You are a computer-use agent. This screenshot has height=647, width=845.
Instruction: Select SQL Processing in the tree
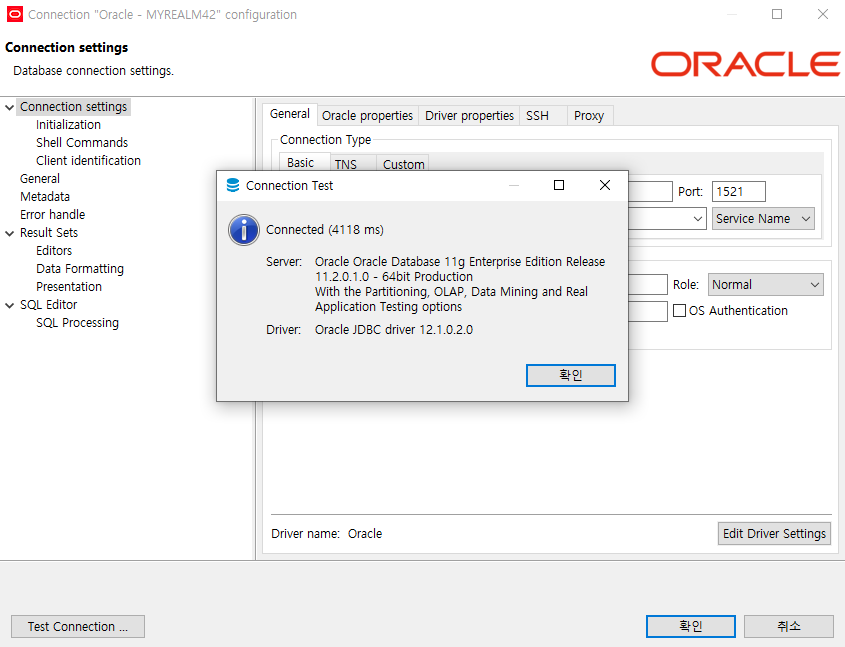78,323
